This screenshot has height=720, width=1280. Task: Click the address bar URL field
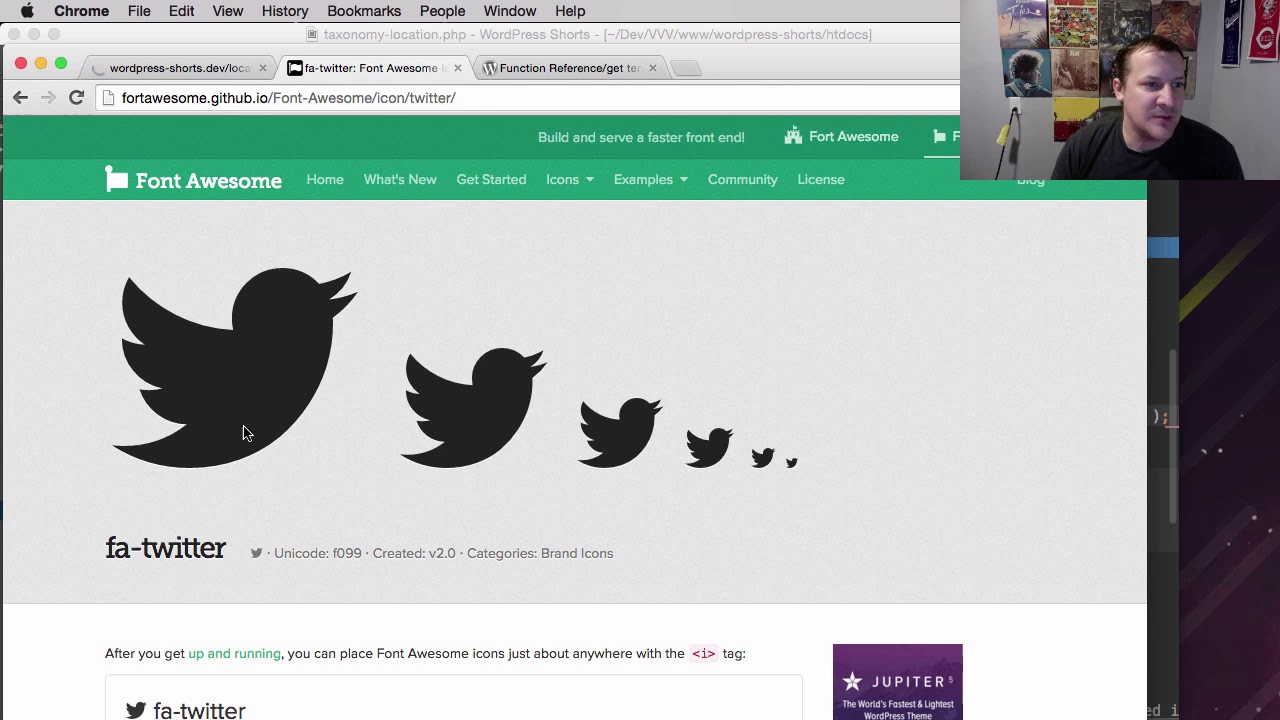[x=530, y=98]
